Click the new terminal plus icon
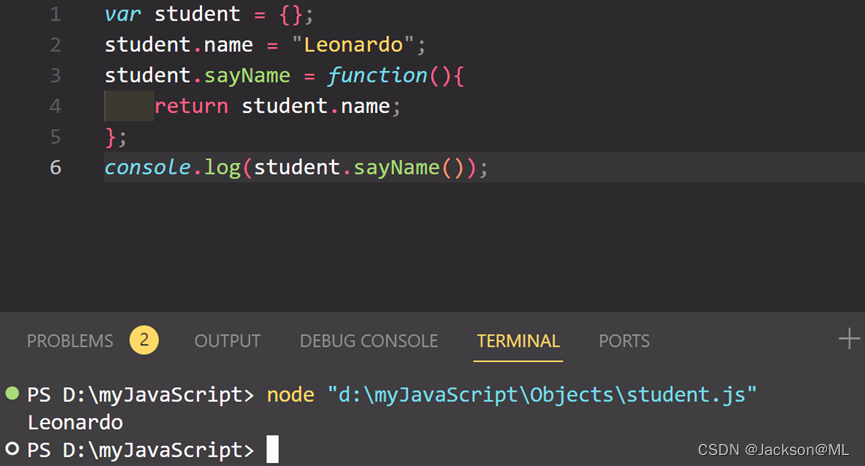Image resolution: width=865 pixels, height=466 pixels. [x=849, y=340]
